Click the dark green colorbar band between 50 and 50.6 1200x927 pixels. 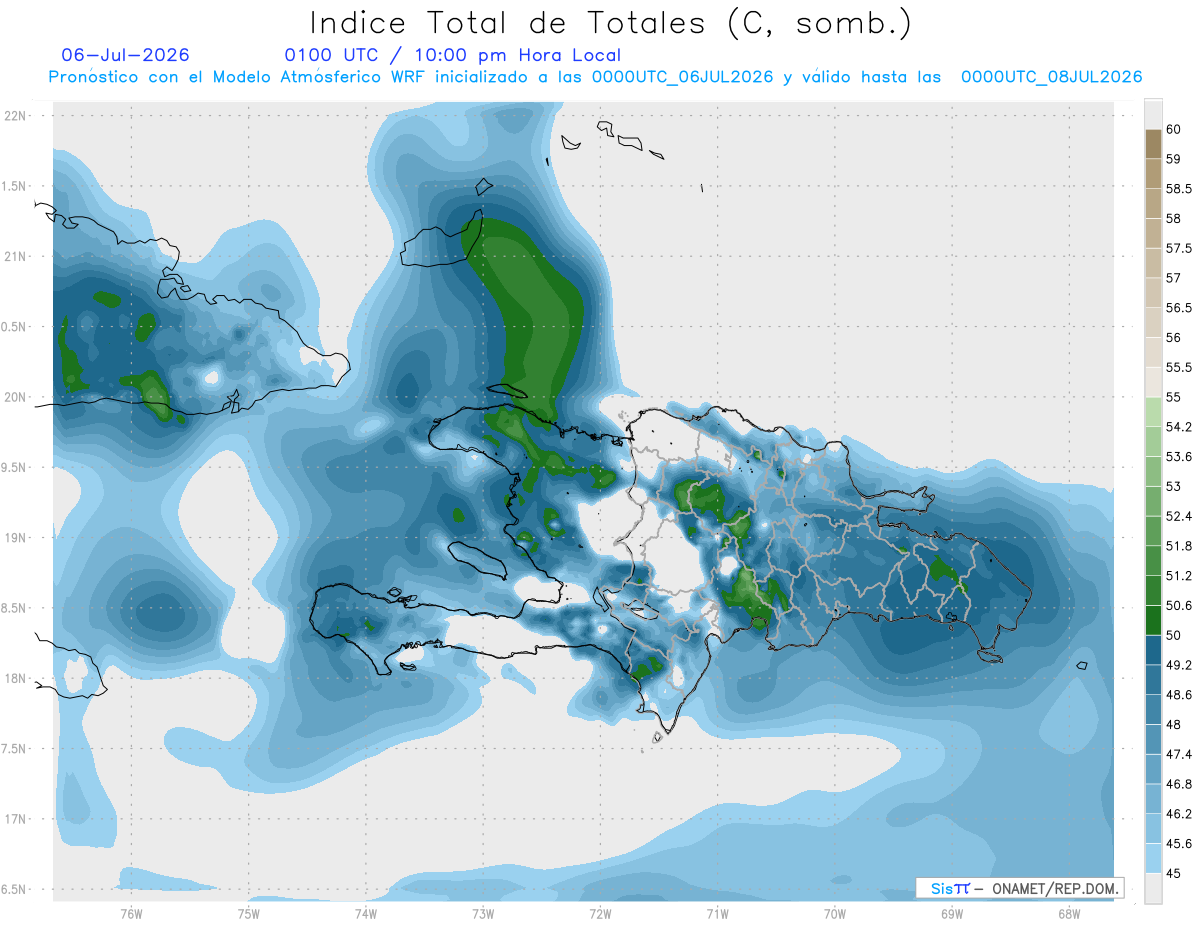(1153, 621)
